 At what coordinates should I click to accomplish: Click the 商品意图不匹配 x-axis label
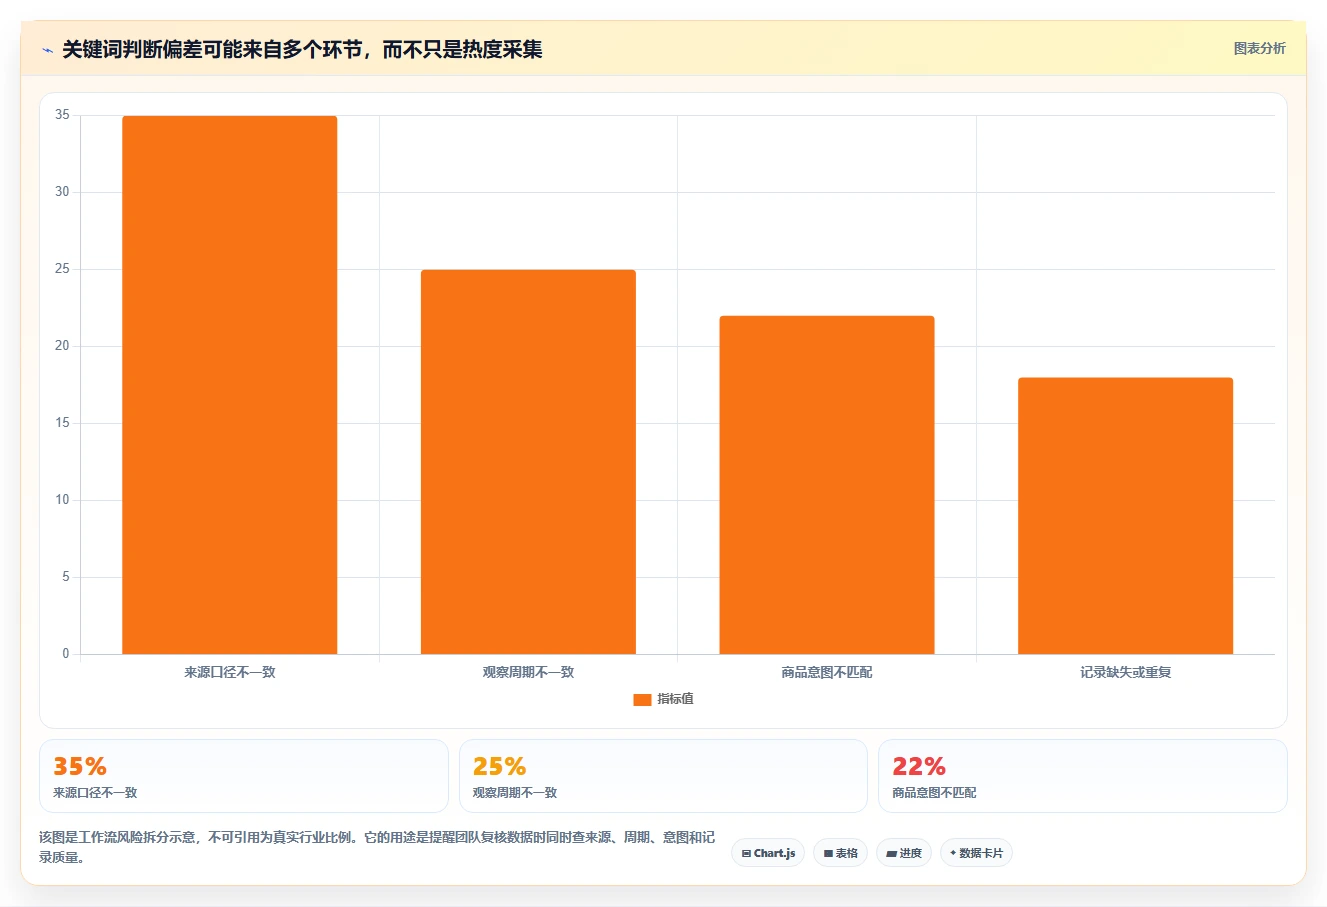click(x=827, y=672)
